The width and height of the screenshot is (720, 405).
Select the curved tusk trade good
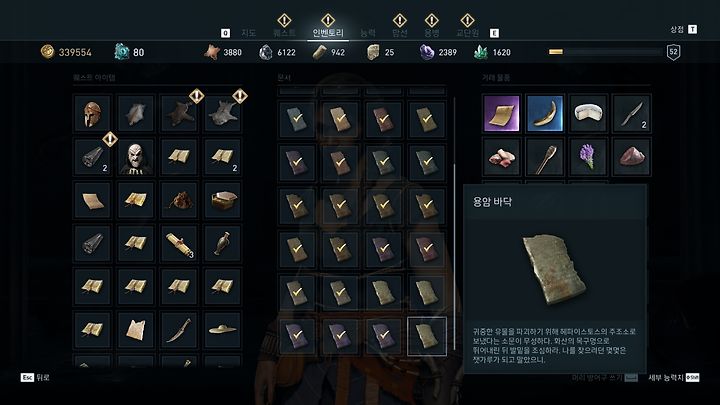pos(545,113)
